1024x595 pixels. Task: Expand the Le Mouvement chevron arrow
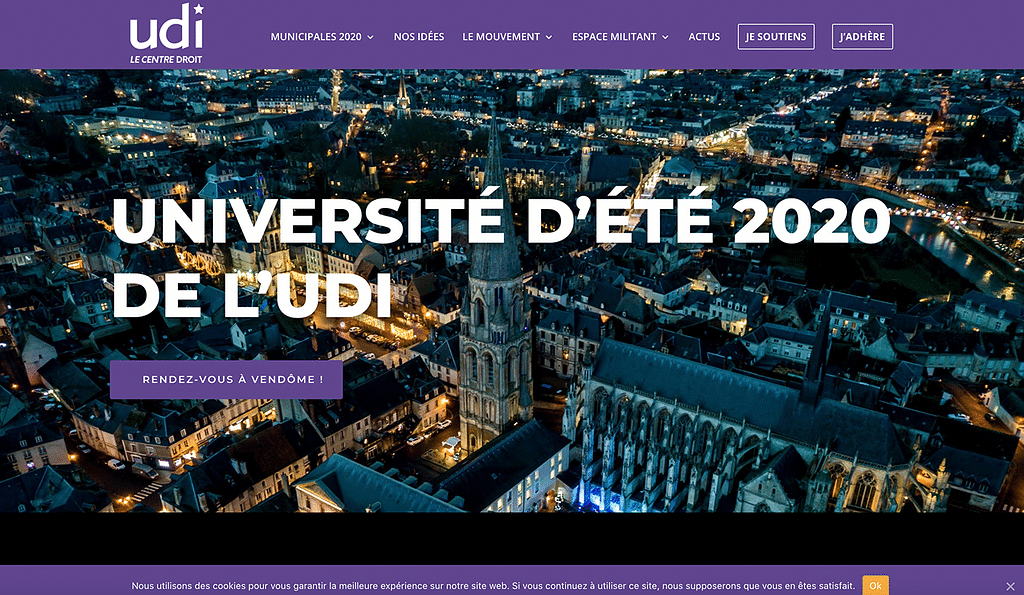click(x=548, y=37)
